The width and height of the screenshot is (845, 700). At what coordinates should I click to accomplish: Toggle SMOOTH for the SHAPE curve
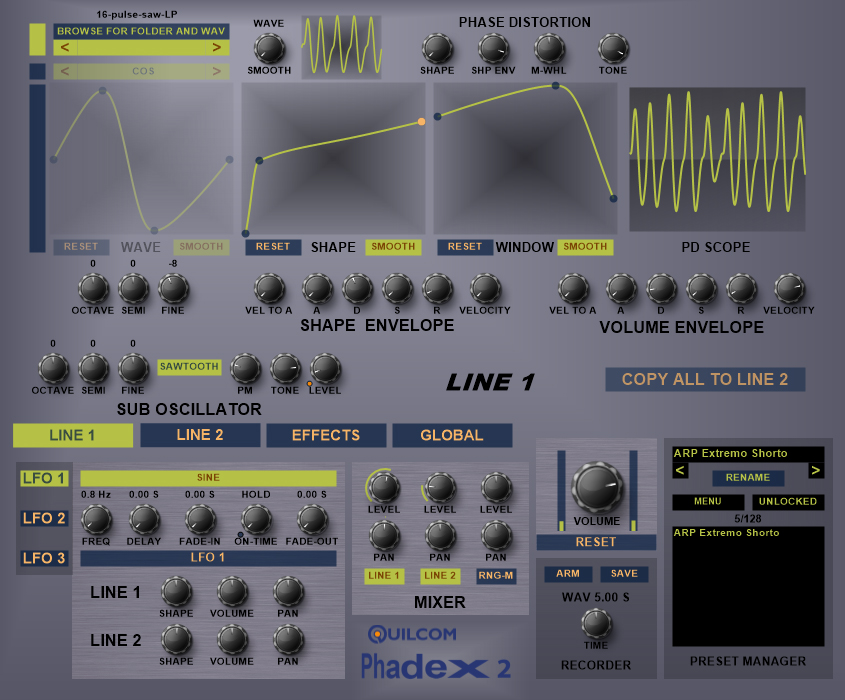click(x=393, y=247)
